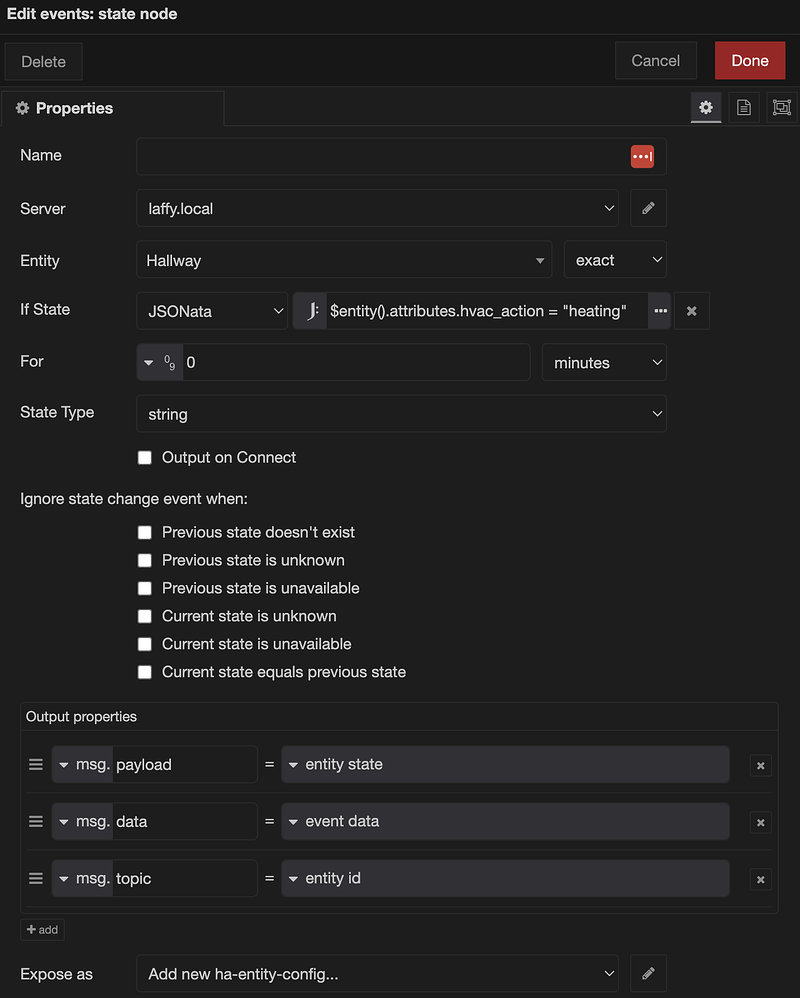
Task: Expand the JSONata expression editor ellipsis
Action: pyautogui.click(x=660, y=311)
